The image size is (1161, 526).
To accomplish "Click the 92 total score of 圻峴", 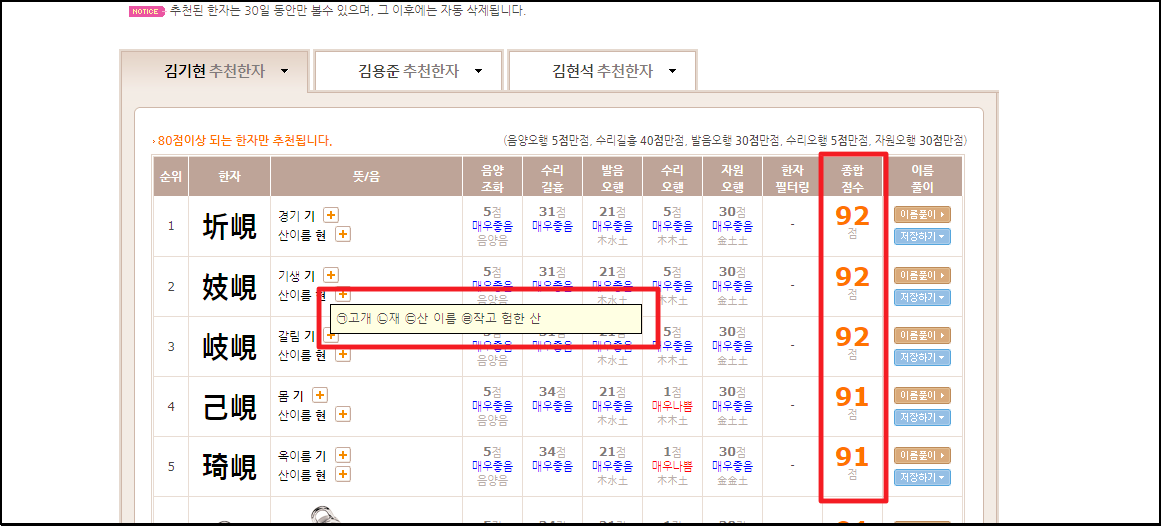I will pos(852,216).
